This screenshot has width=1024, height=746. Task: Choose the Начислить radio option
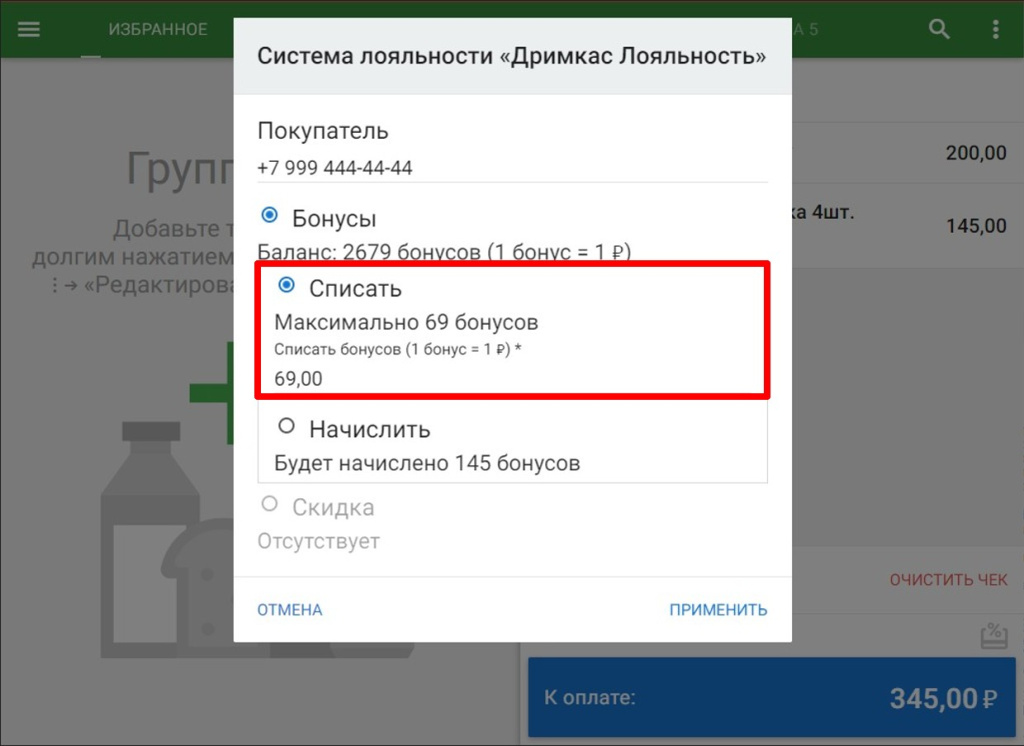pyautogui.click(x=286, y=427)
